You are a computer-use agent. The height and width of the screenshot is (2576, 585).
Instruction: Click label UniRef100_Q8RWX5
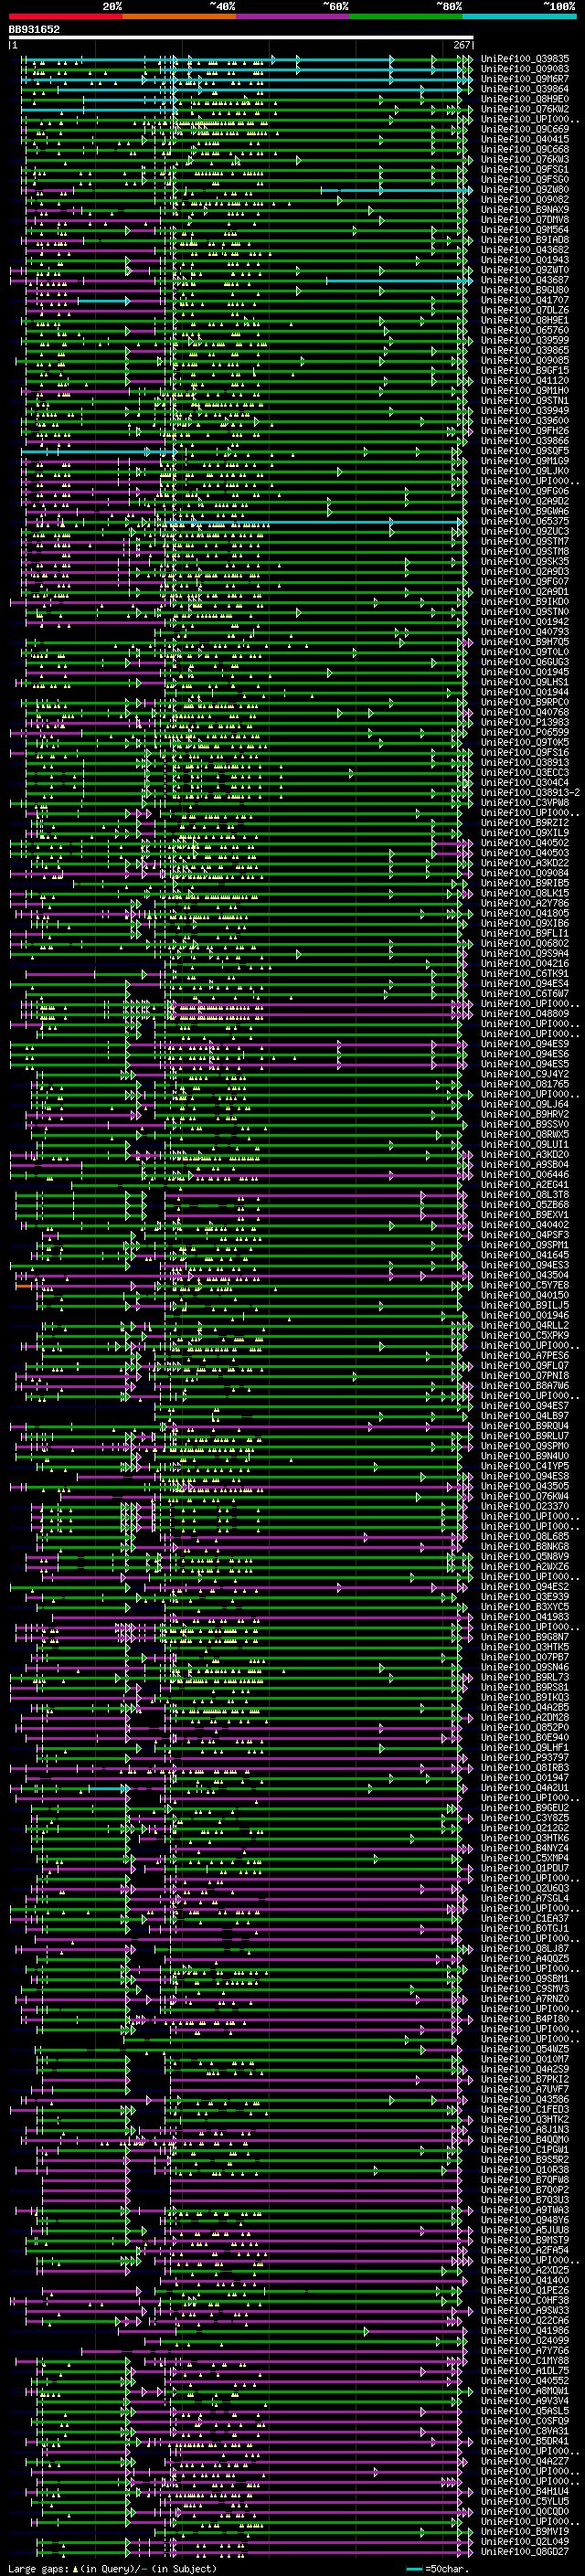[525, 1134]
